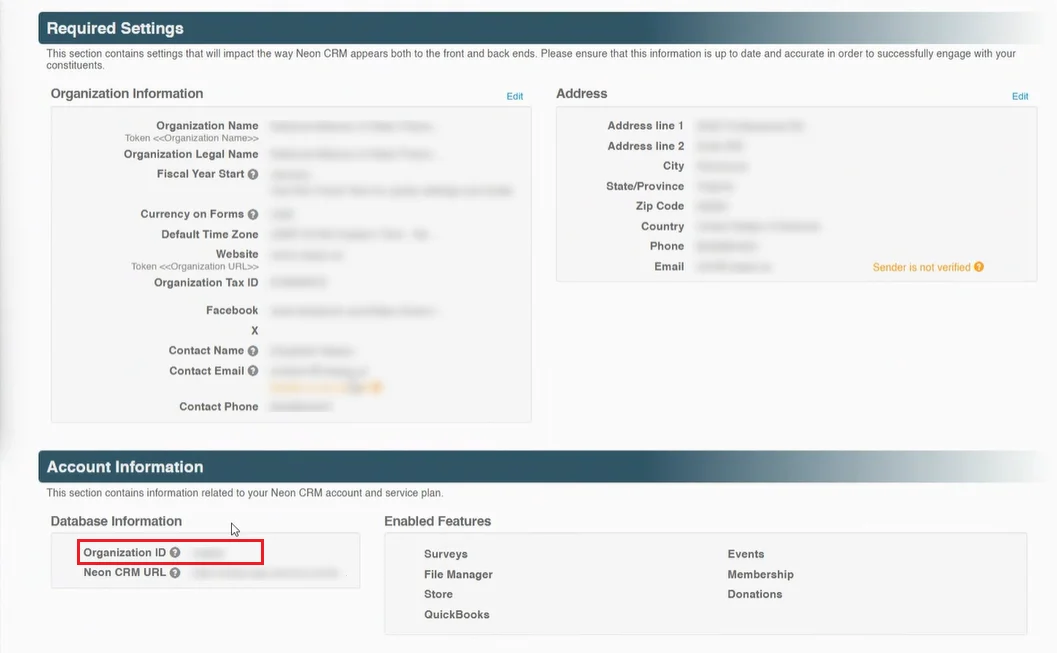Image resolution: width=1057 pixels, height=653 pixels.
Task: Click the Account Information section header
Action: click(125, 467)
